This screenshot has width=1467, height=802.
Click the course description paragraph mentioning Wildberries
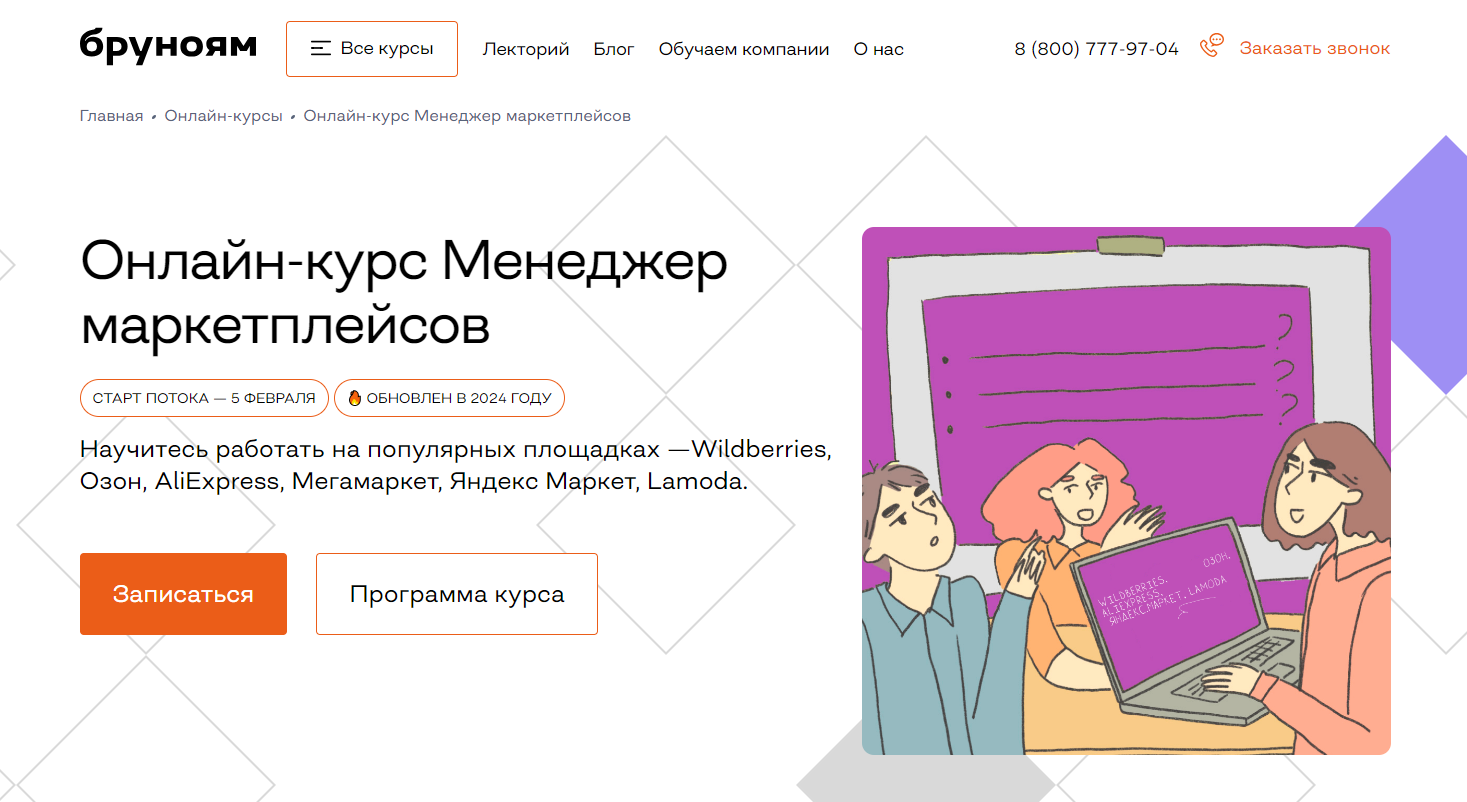click(456, 464)
